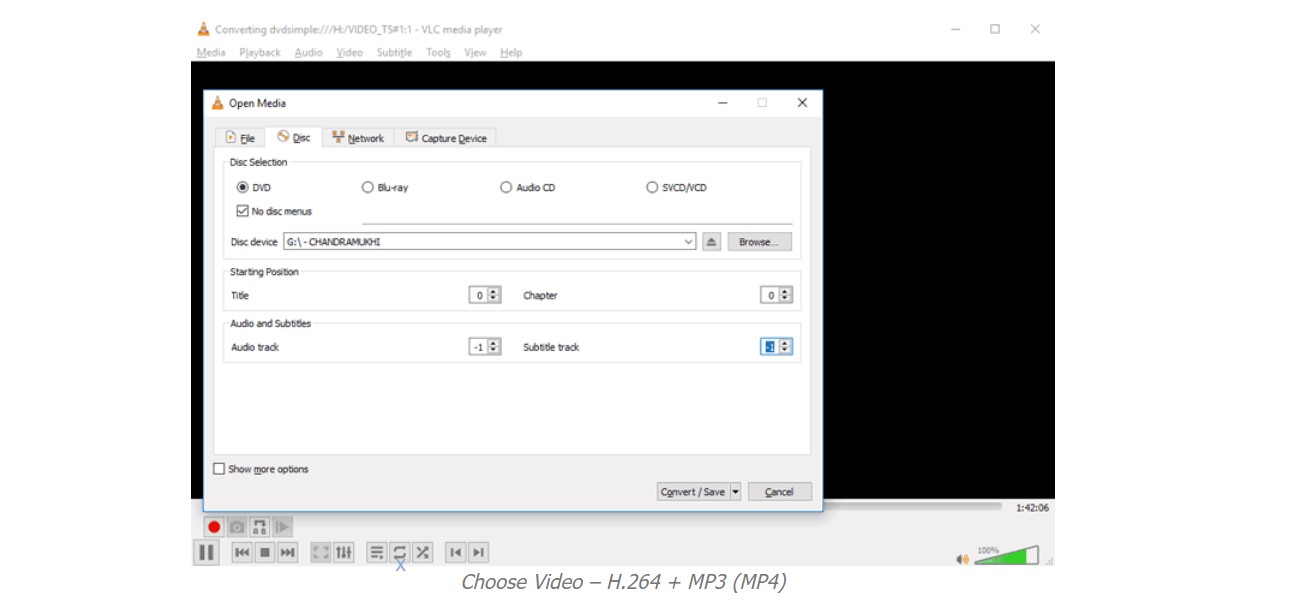Click the Open Media dialog cone icon
The width and height of the screenshot is (1294, 611).
(x=217, y=103)
